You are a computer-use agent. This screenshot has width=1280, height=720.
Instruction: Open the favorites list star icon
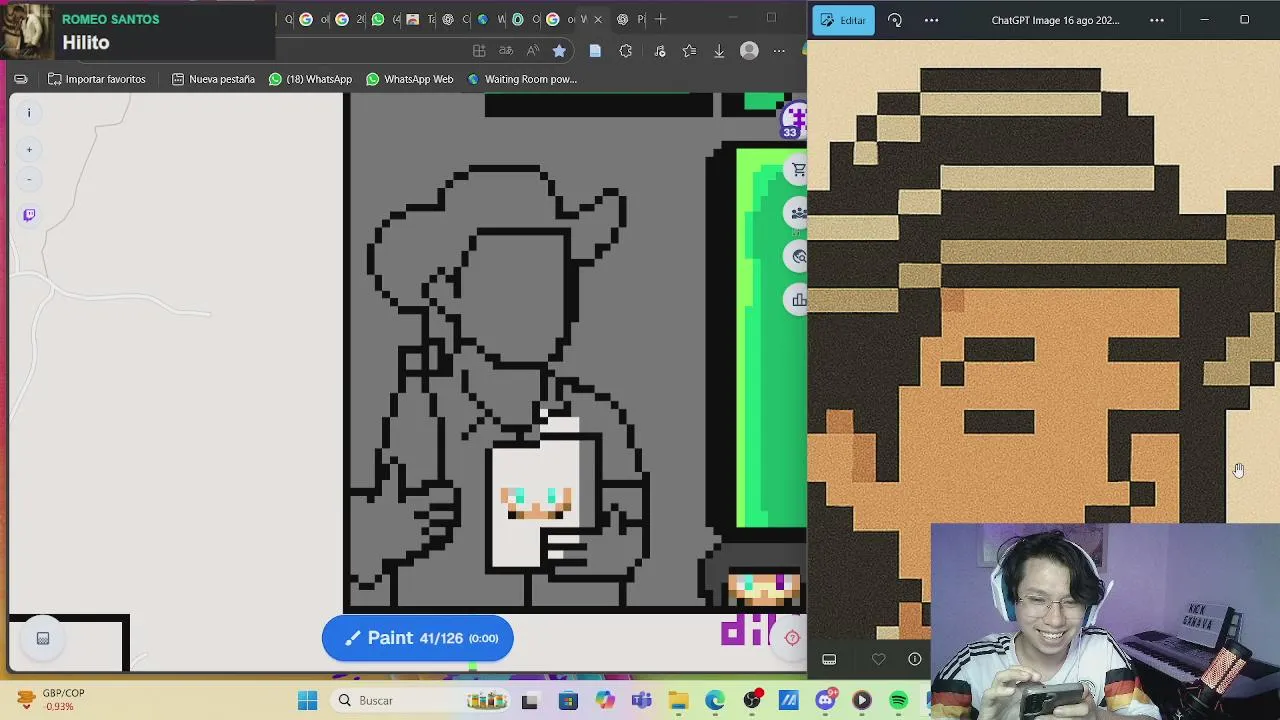(x=689, y=51)
